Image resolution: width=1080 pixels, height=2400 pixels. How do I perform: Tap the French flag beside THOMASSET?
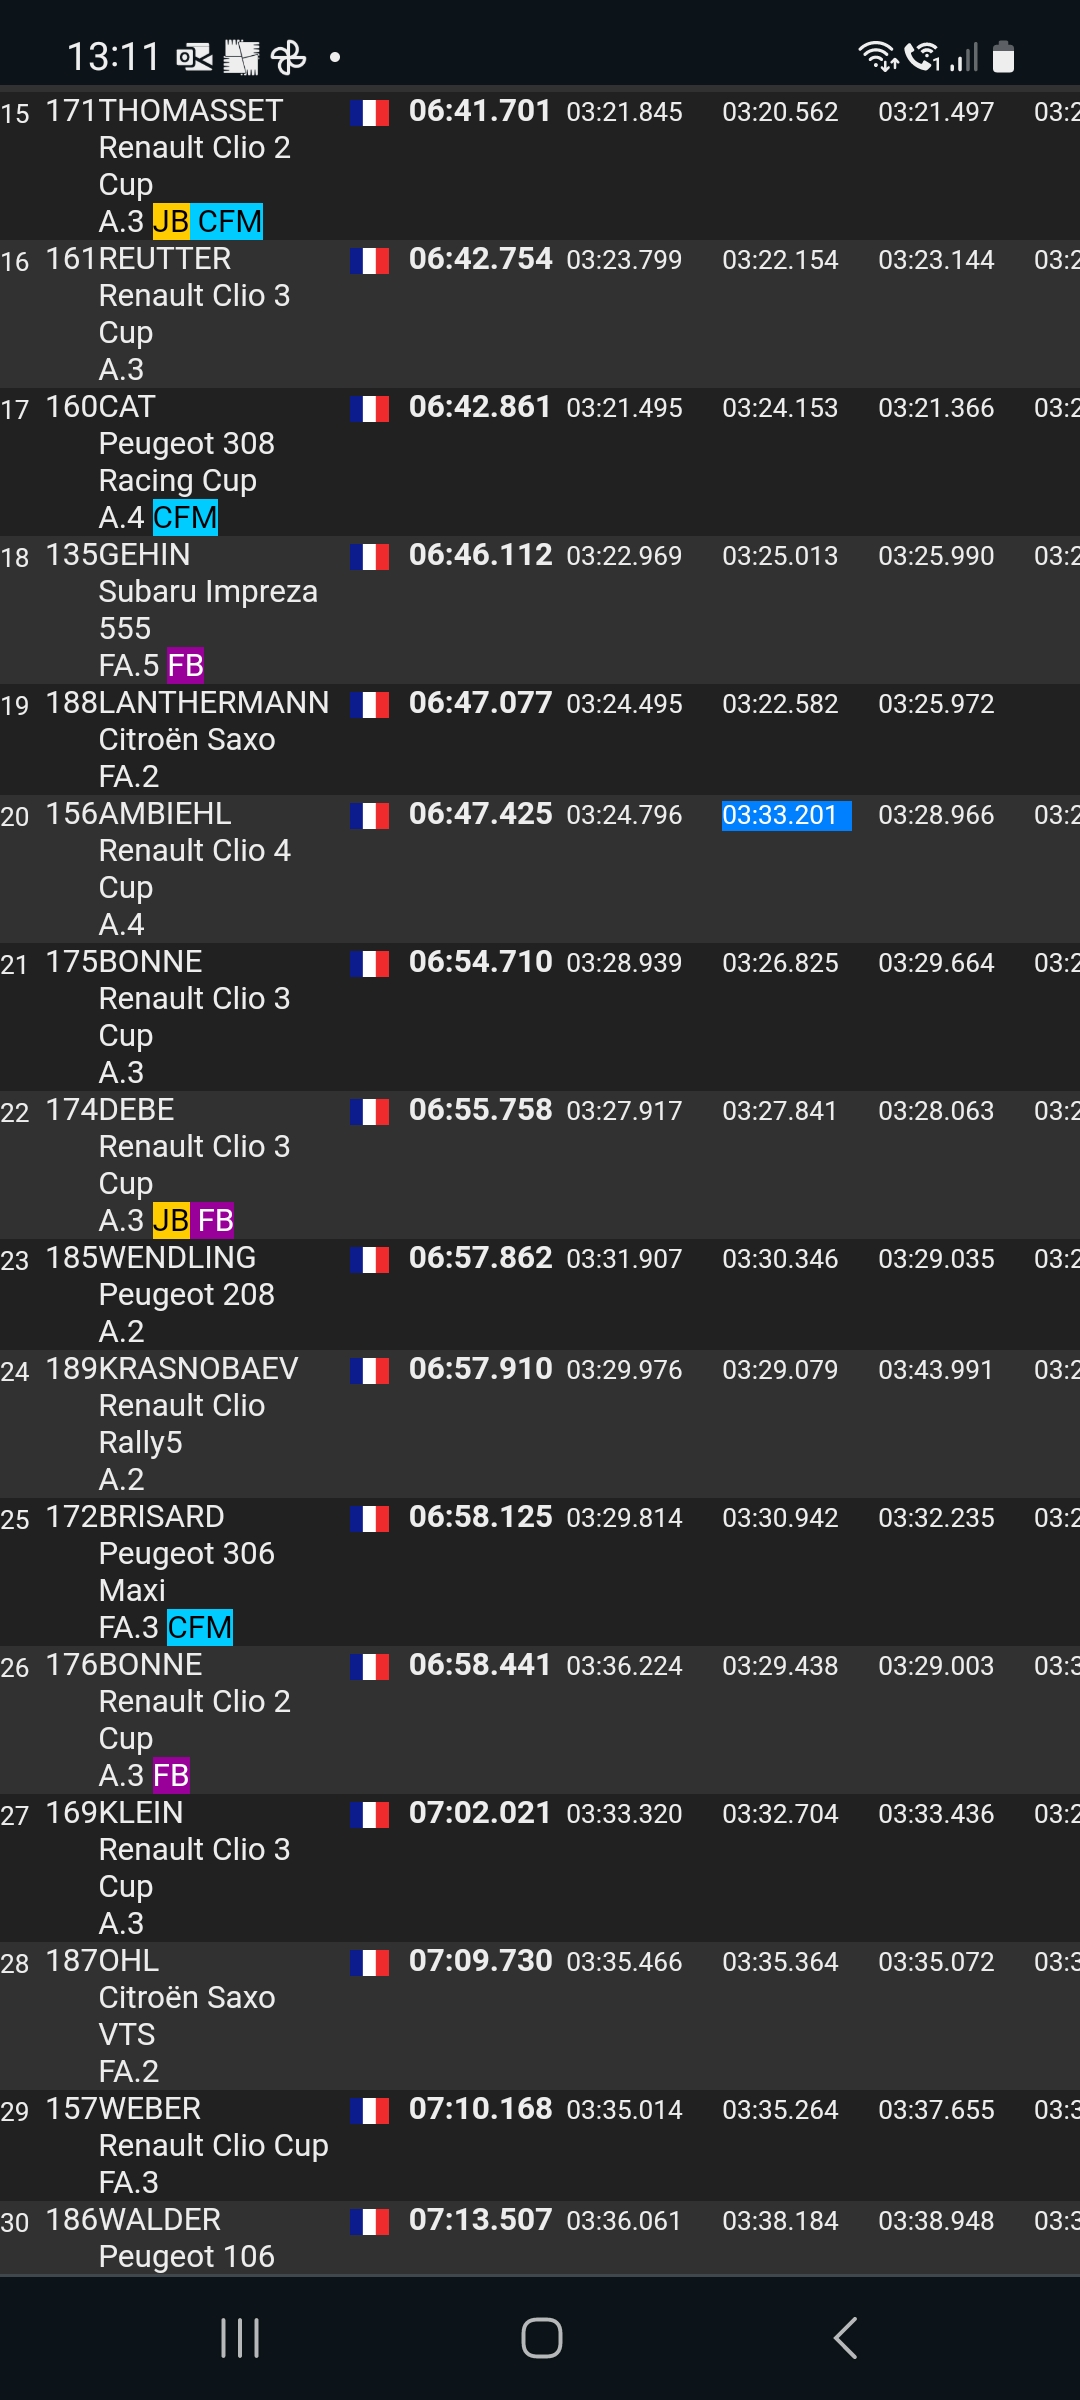click(x=369, y=113)
